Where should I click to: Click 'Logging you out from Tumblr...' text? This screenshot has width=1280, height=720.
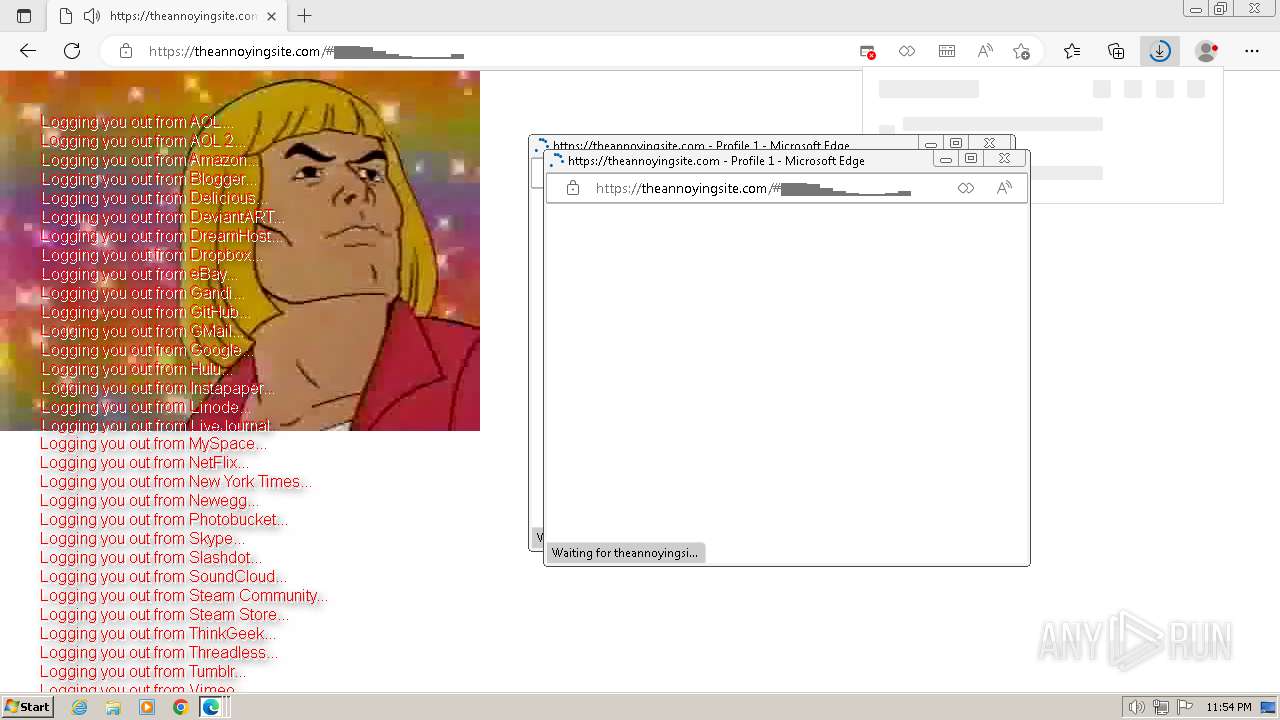[x=143, y=671]
